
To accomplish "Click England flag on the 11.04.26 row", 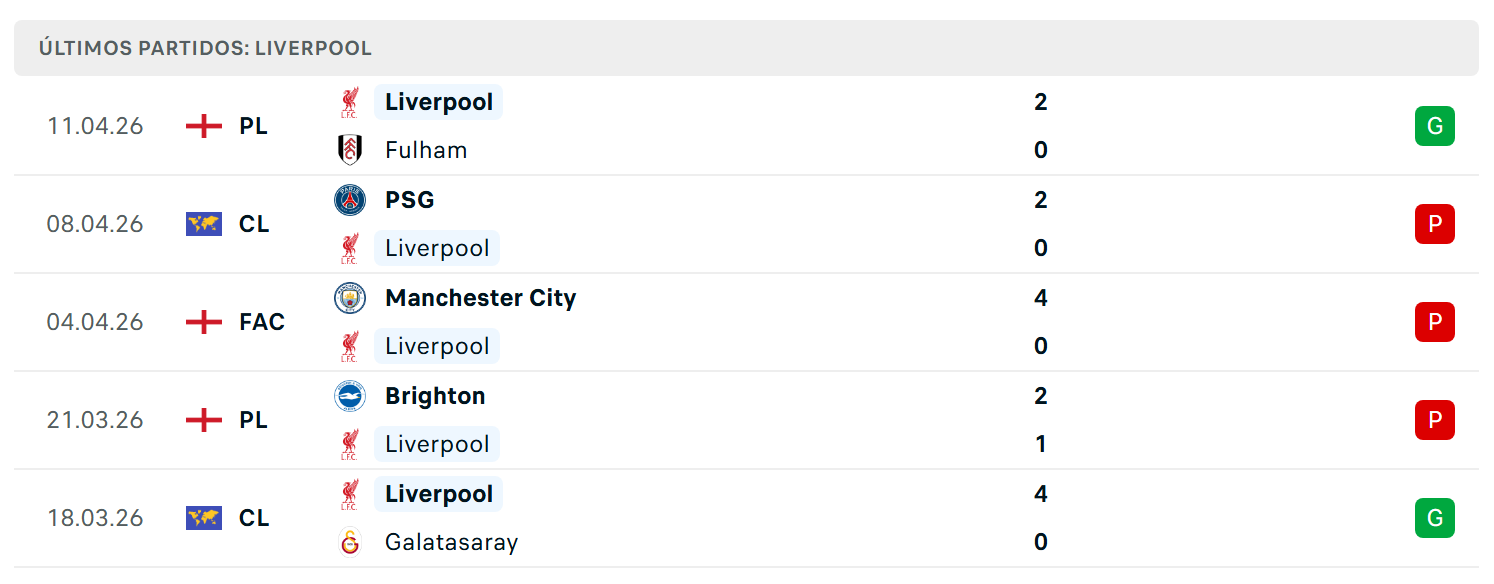I will 204,126.
